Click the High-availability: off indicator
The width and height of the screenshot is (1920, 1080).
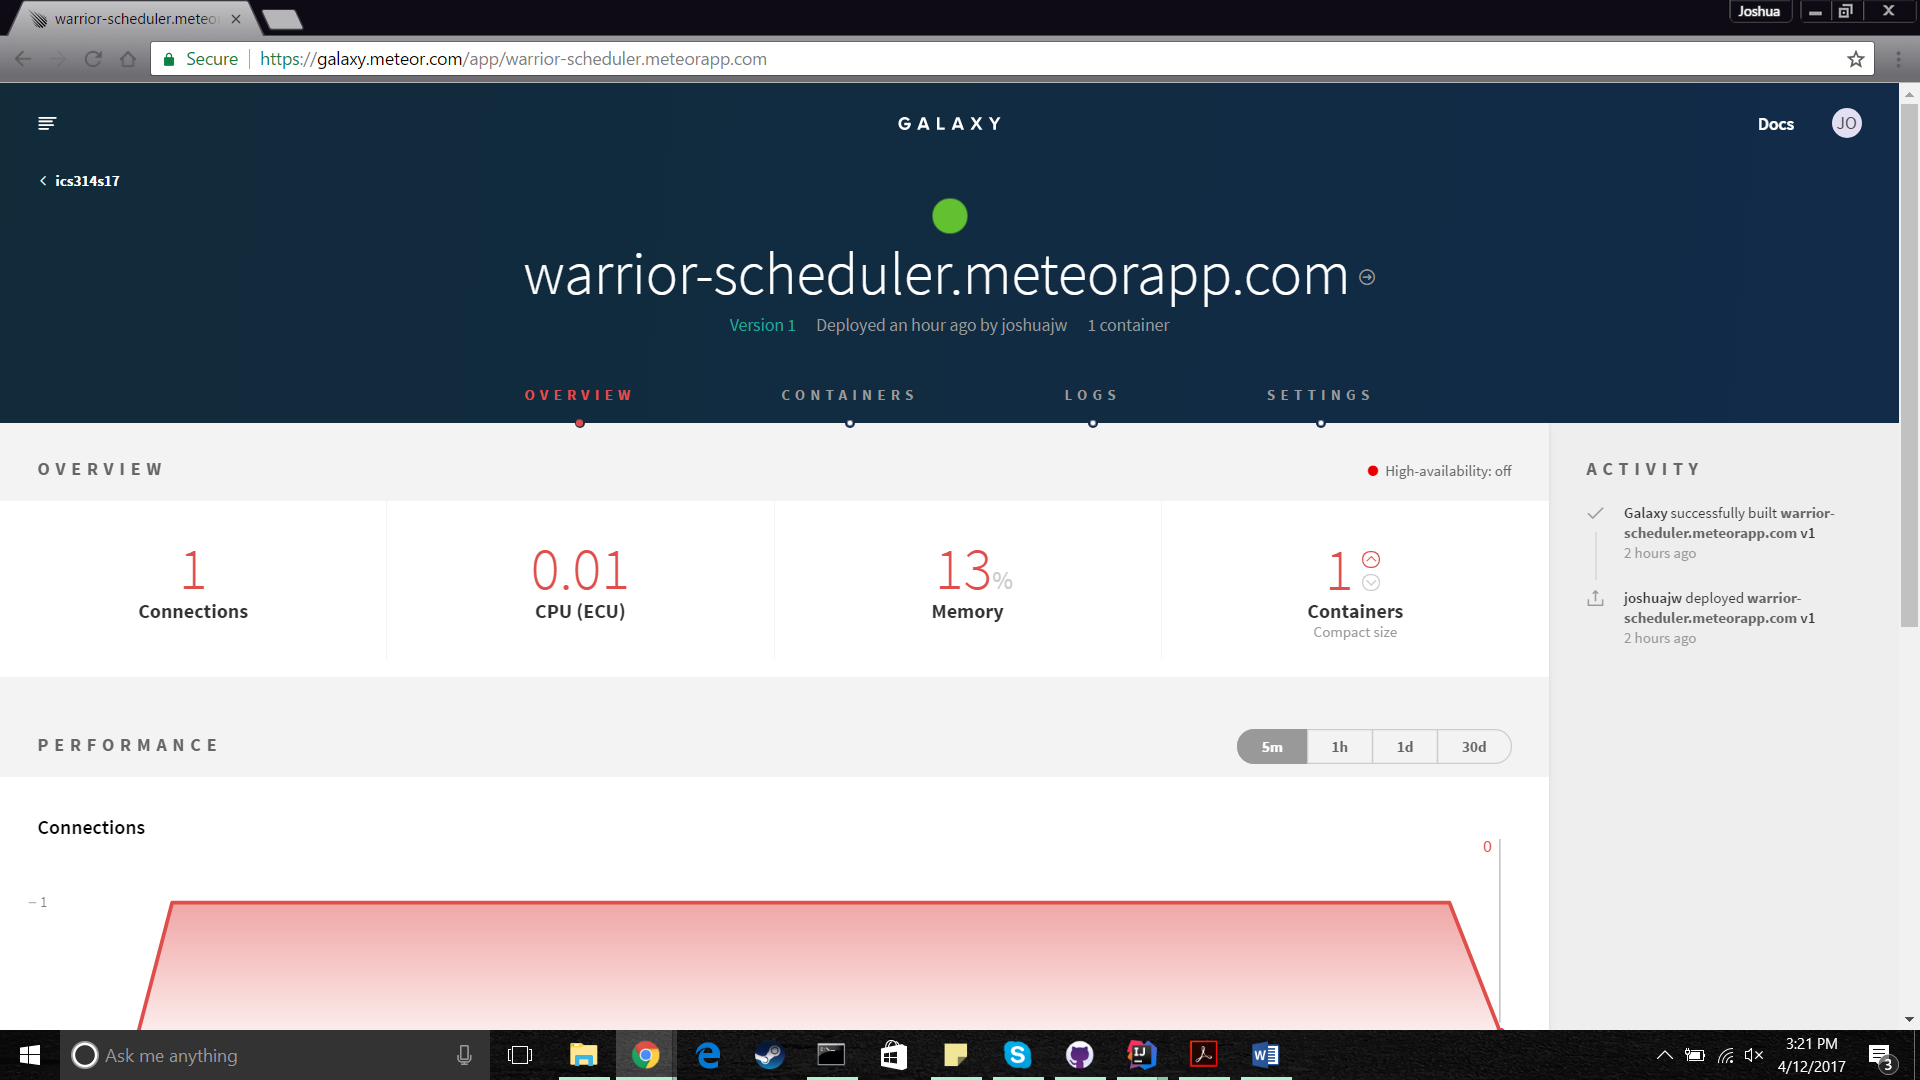pos(1439,471)
